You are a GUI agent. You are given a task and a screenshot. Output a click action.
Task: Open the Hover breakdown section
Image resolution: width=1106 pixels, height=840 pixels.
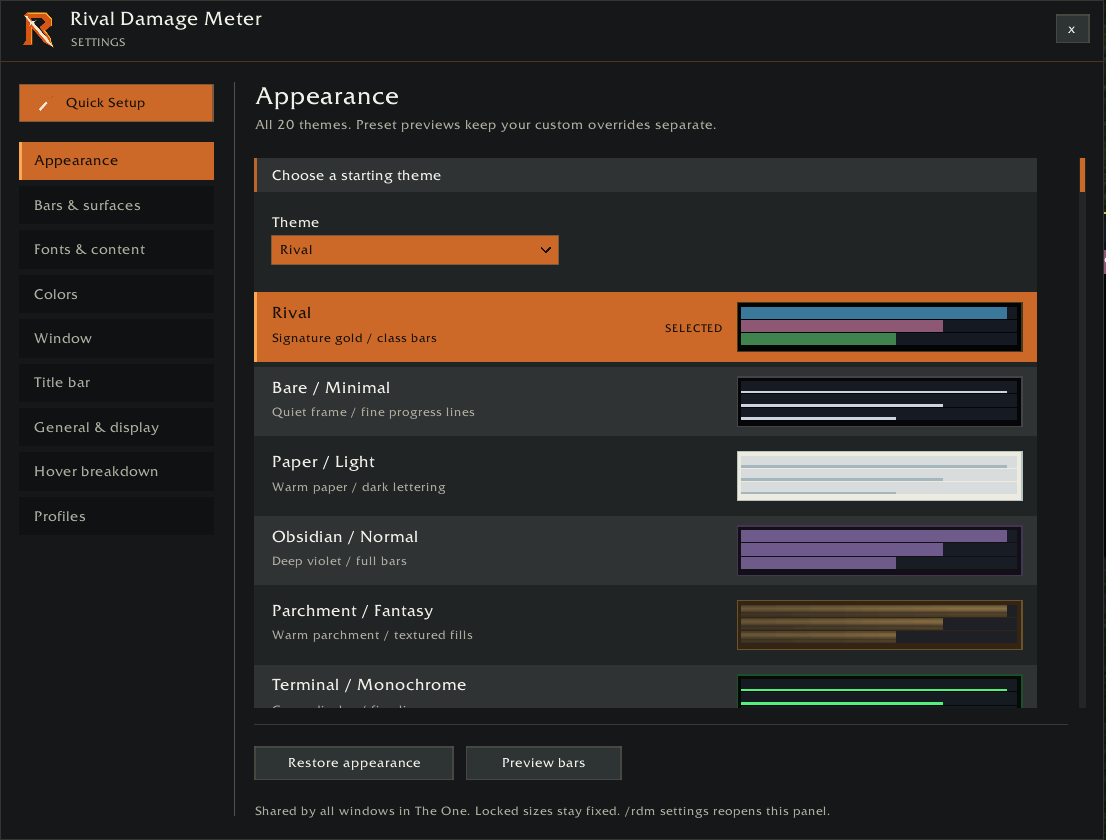pos(116,472)
